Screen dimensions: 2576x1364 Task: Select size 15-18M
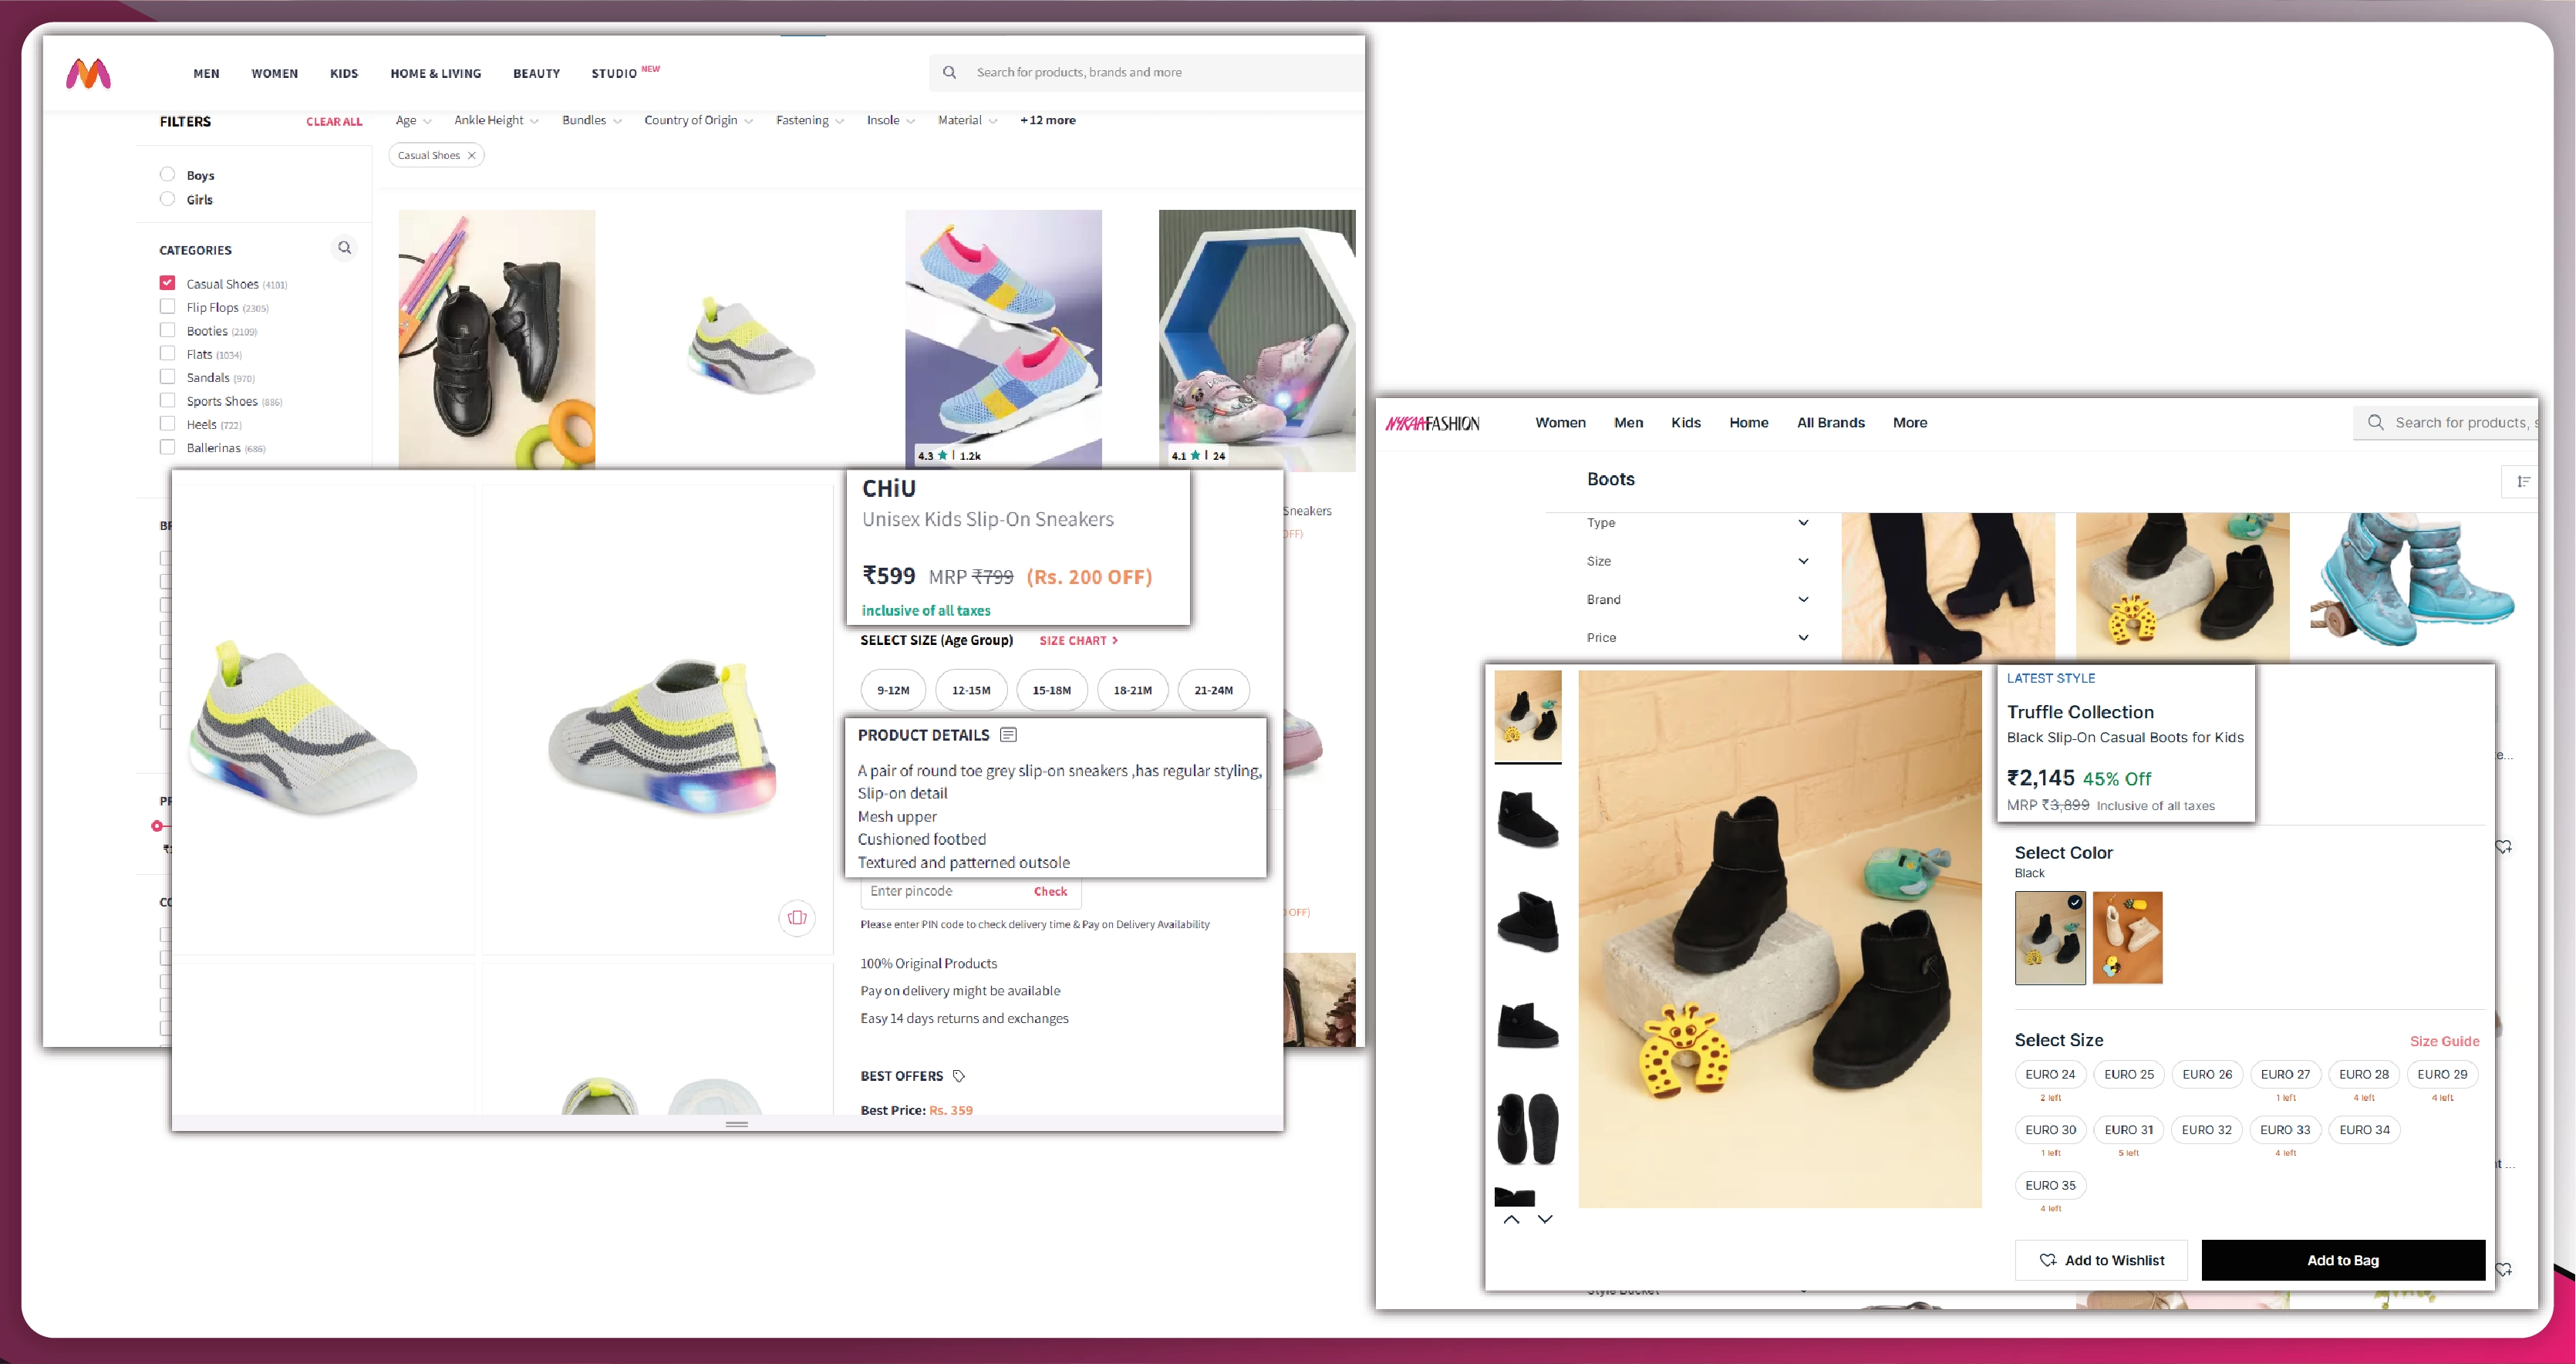point(1051,690)
